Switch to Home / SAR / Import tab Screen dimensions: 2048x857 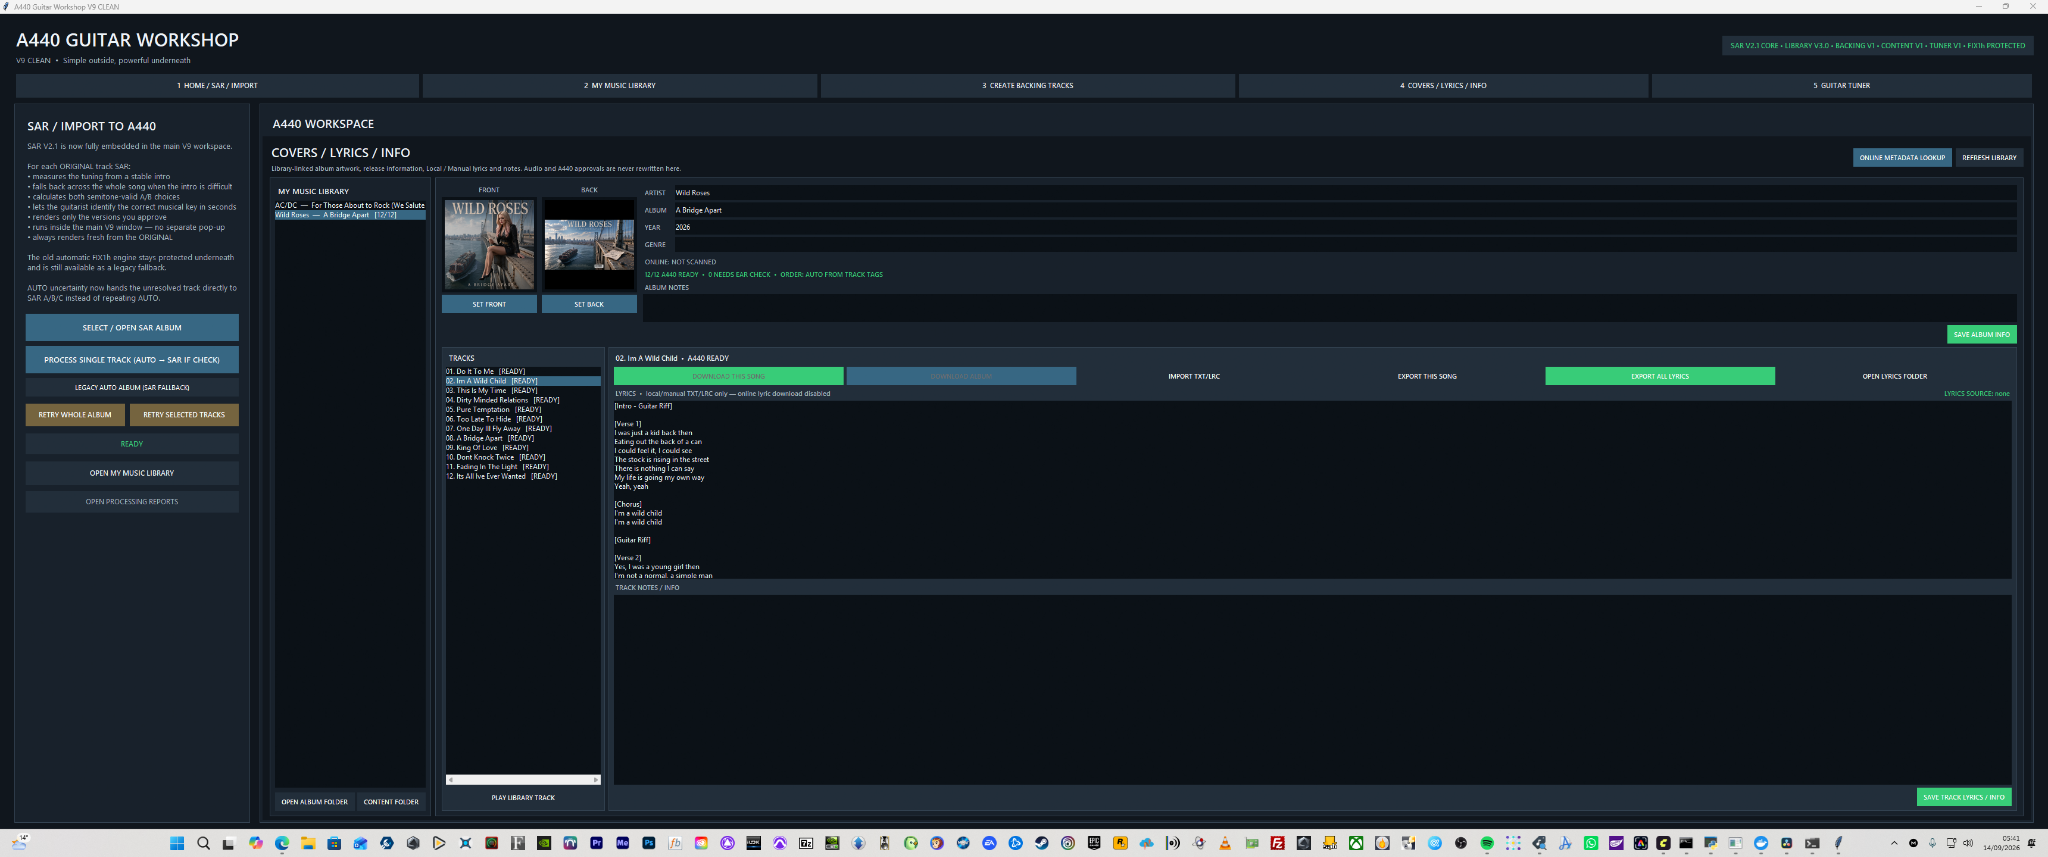[x=217, y=86]
